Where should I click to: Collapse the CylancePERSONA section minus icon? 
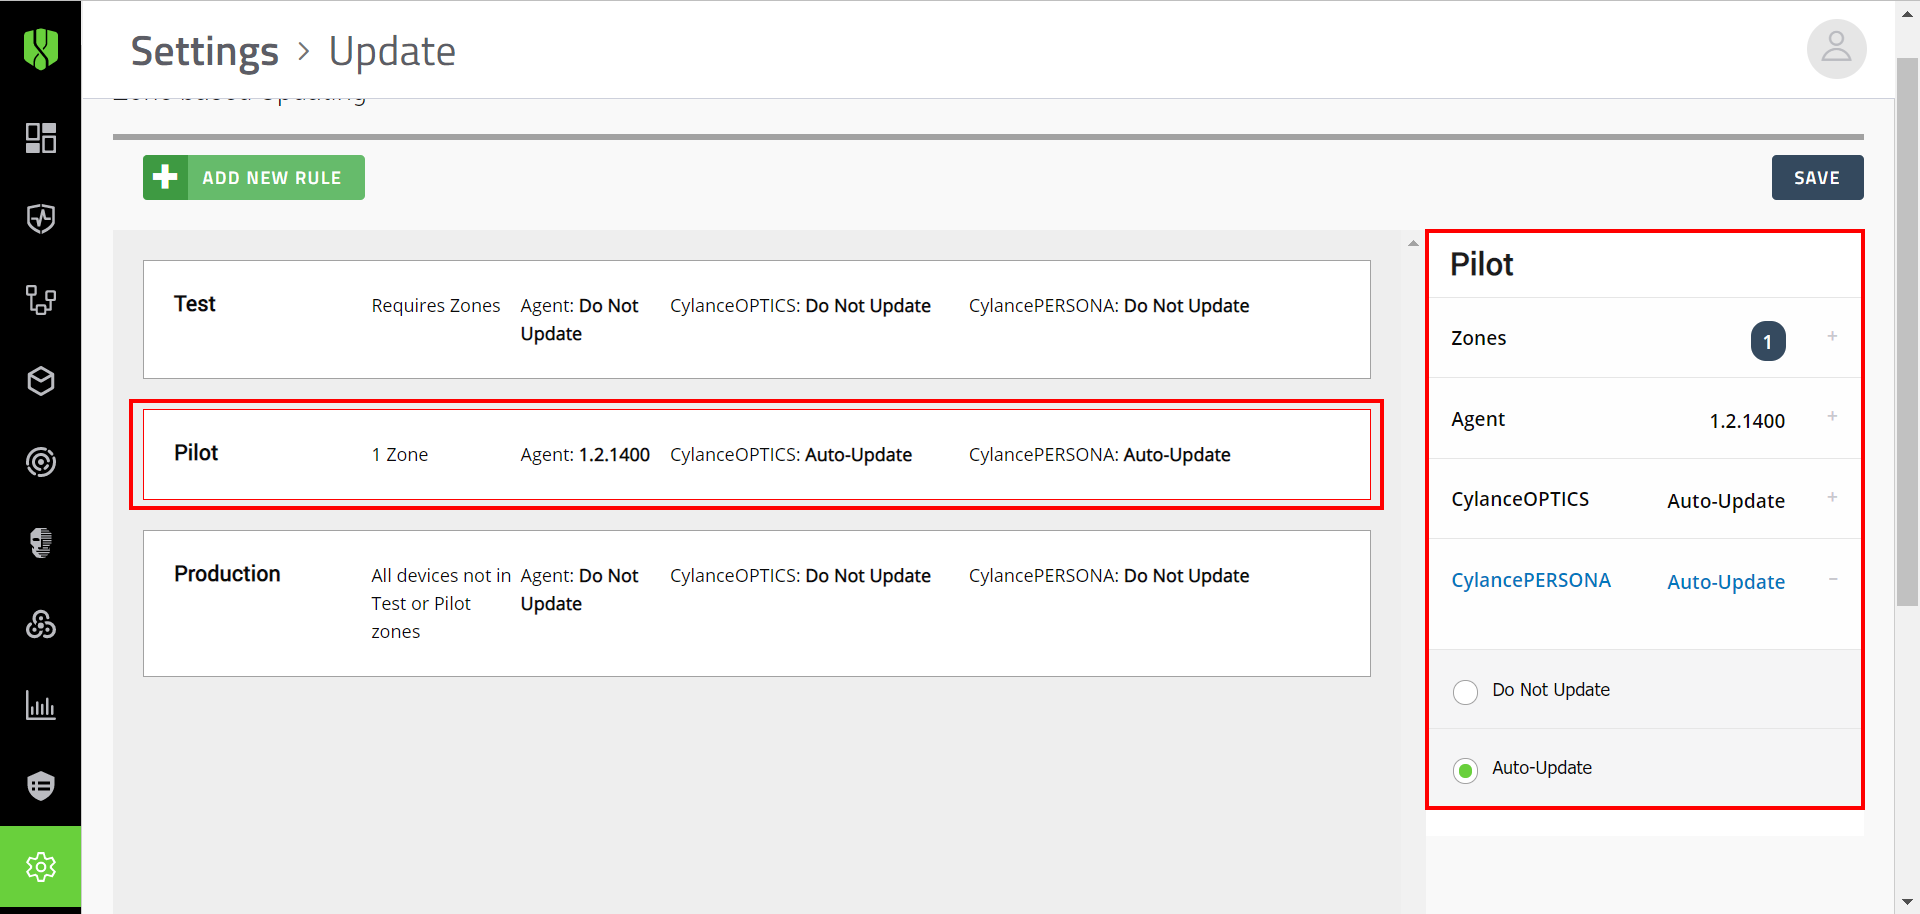click(x=1832, y=579)
